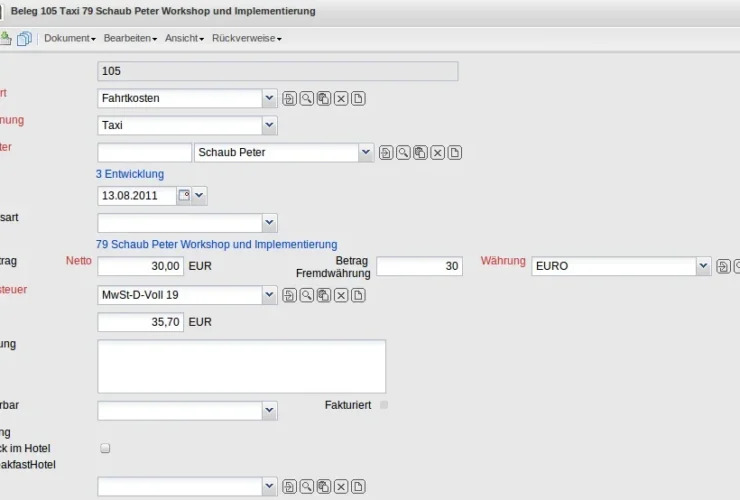The height and width of the screenshot is (500, 740).
Task: Click the copy icon beside Schaub Peter
Action: 420,153
